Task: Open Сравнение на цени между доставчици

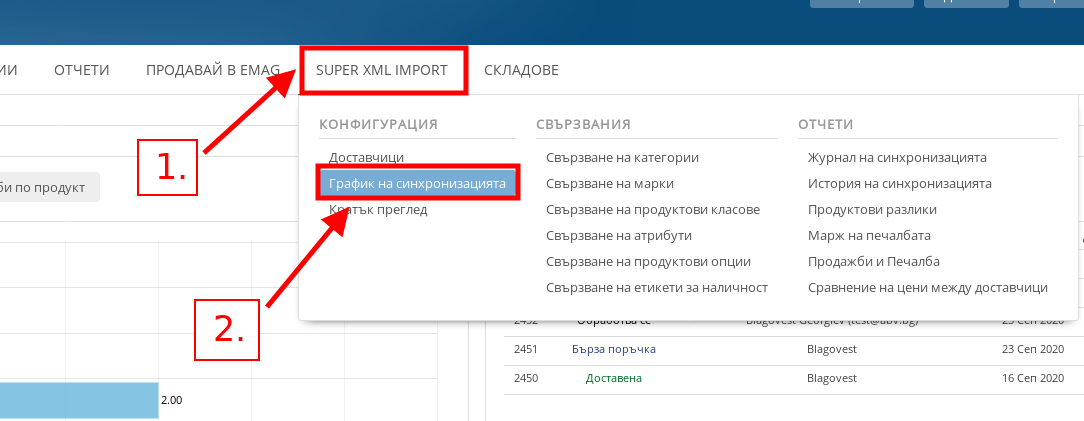Action: click(927, 288)
